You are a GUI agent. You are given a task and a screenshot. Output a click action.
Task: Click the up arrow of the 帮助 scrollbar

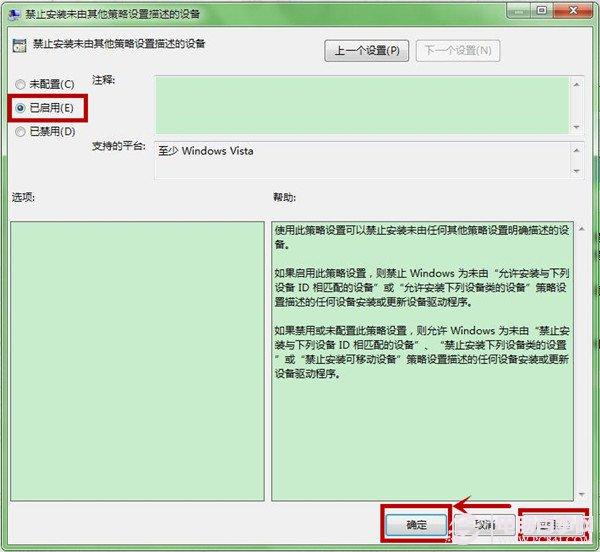coord(582,229)
